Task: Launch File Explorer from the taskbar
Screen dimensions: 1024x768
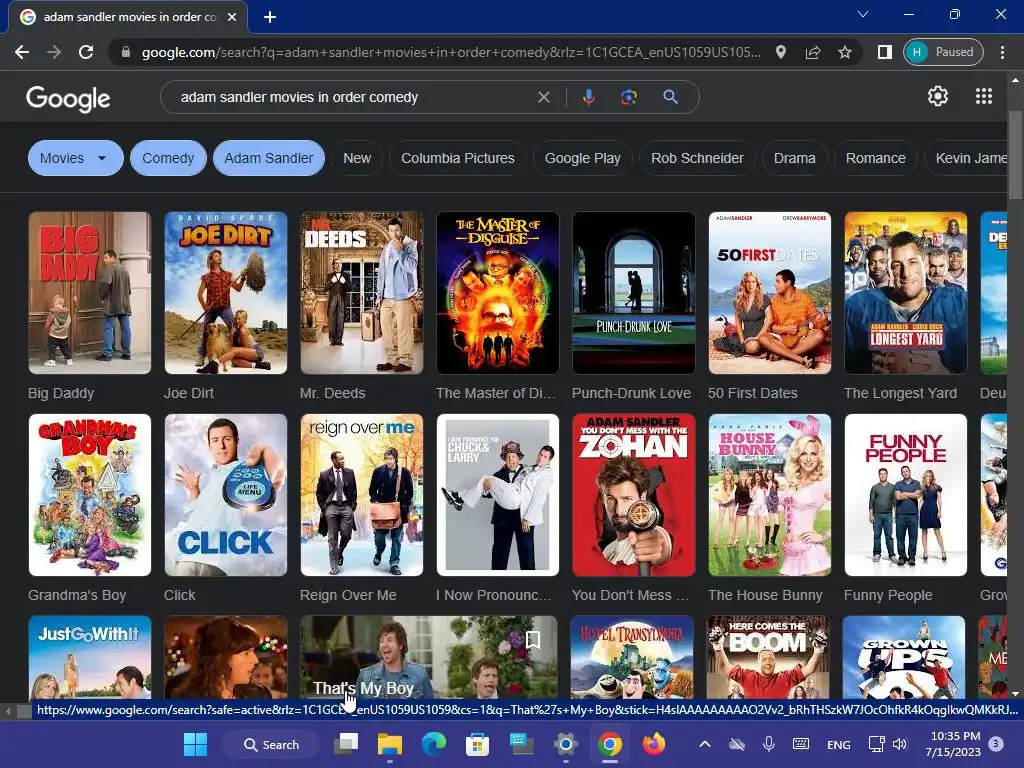Action: (390, 744)
